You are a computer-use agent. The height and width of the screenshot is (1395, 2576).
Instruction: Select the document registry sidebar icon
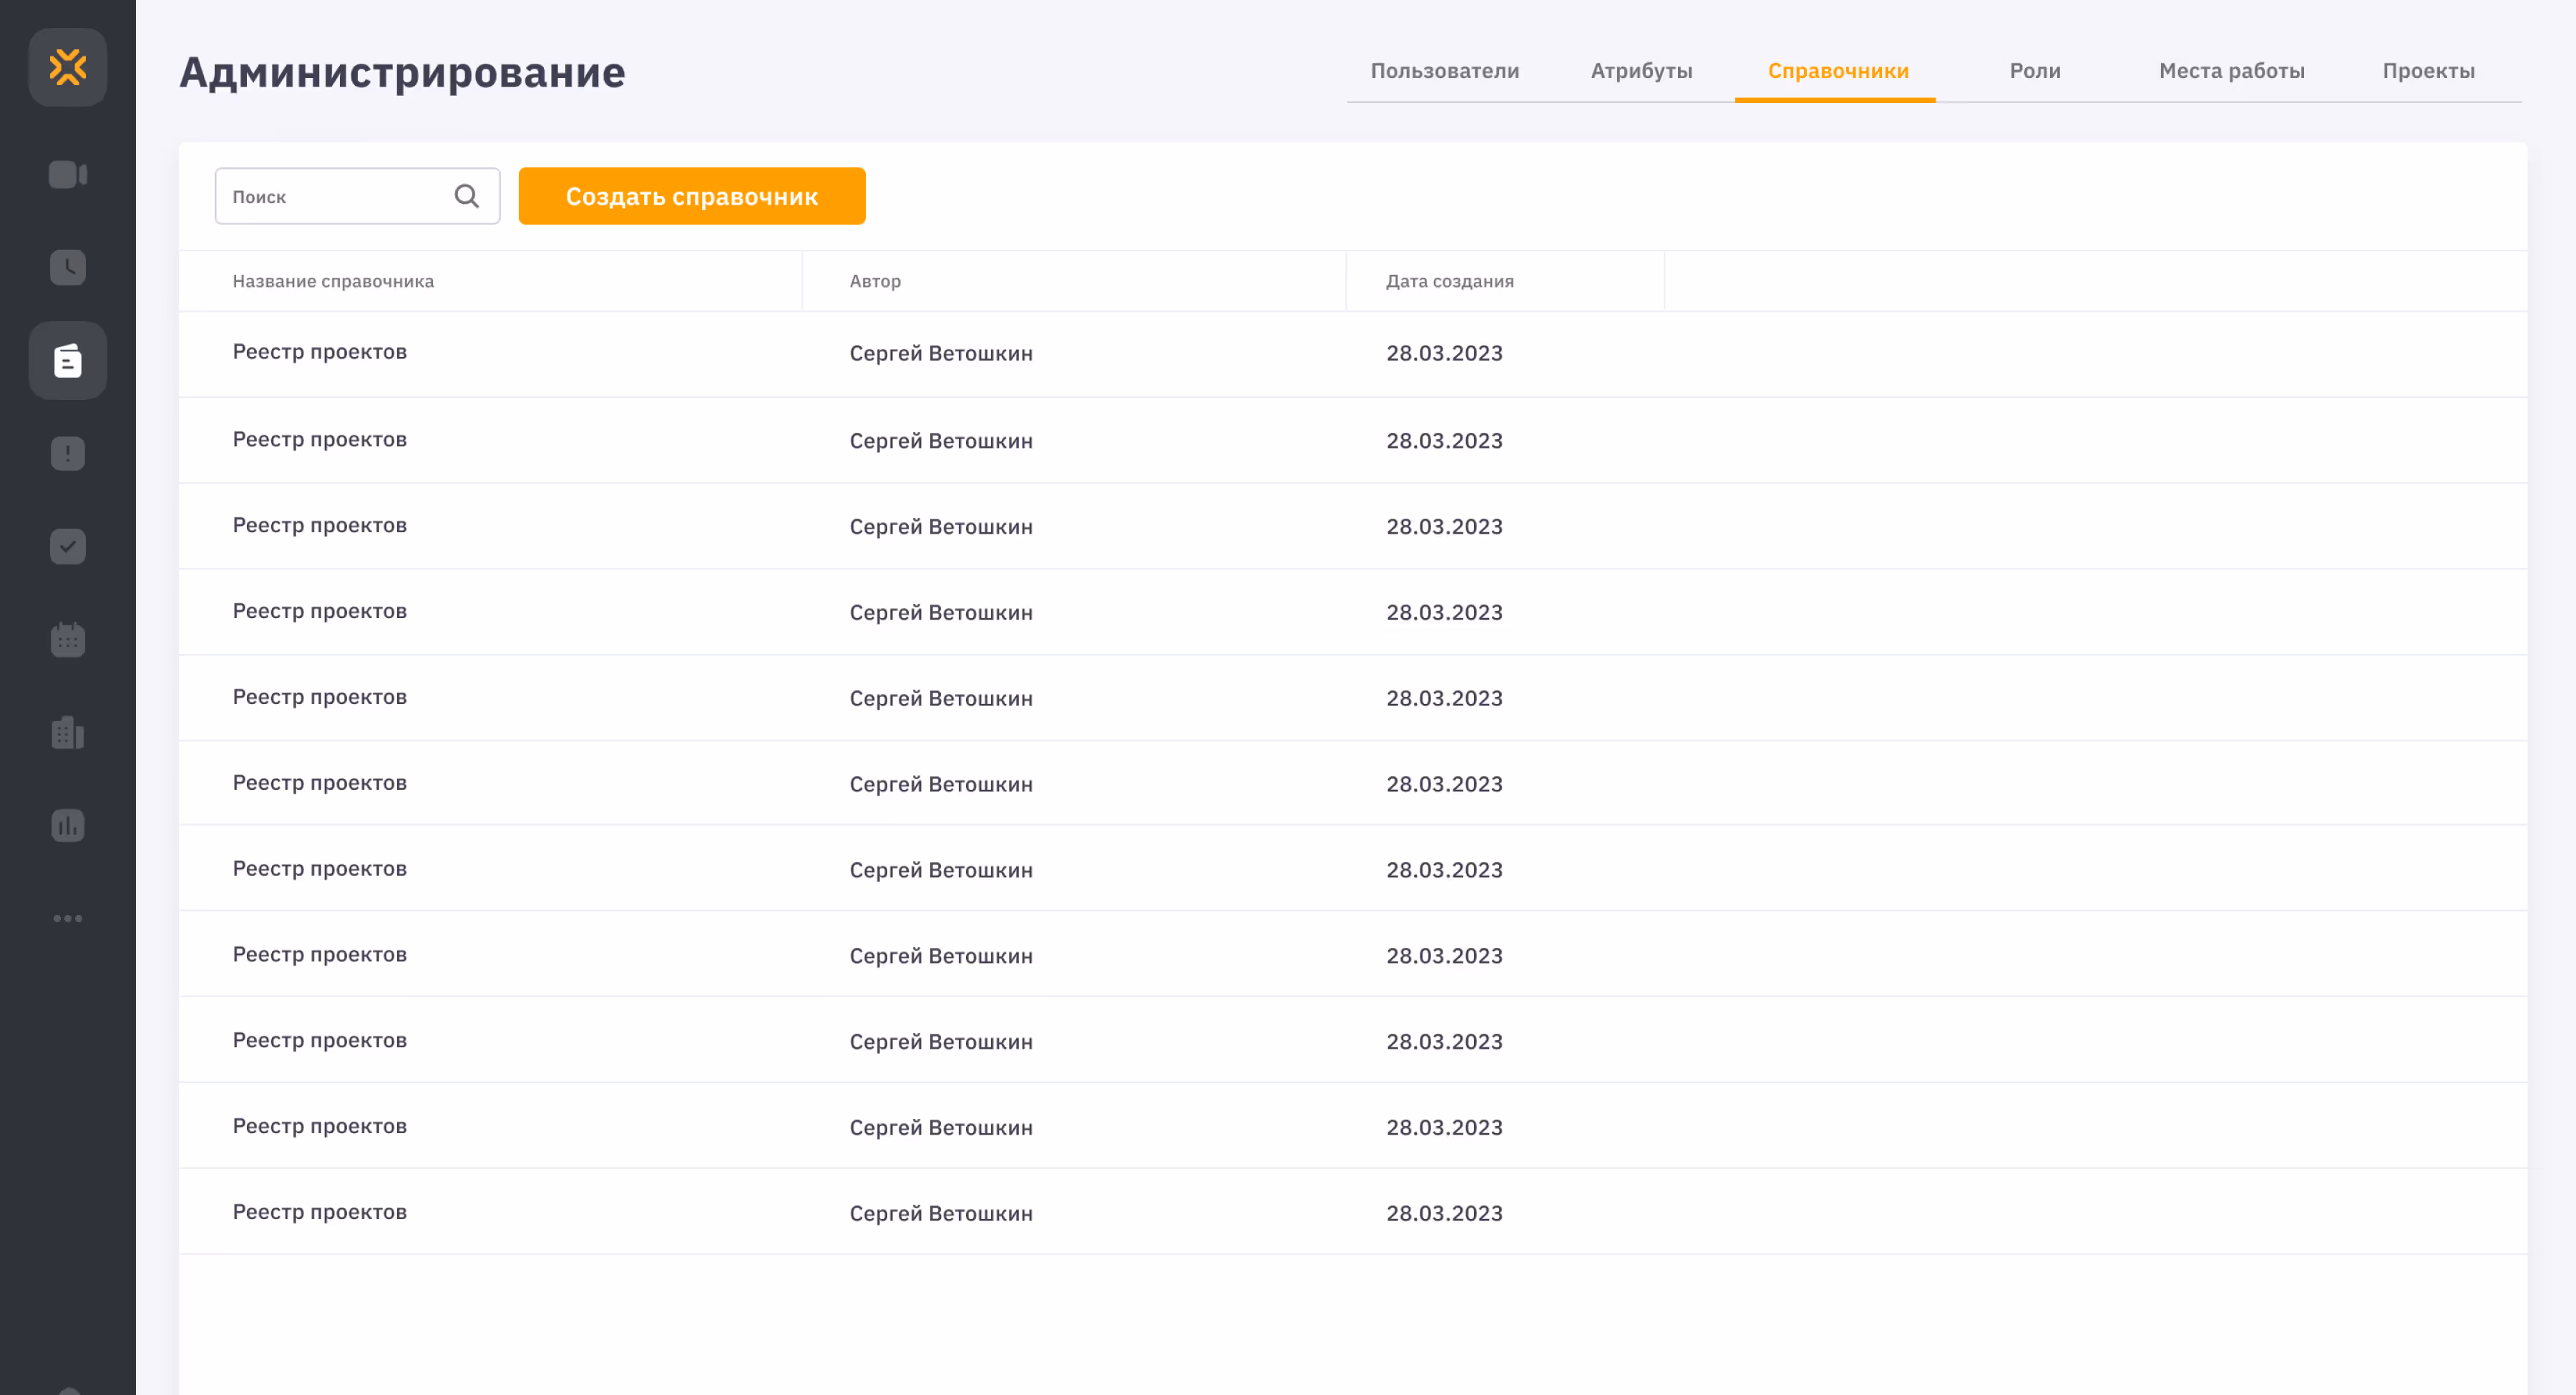[67, 361]
